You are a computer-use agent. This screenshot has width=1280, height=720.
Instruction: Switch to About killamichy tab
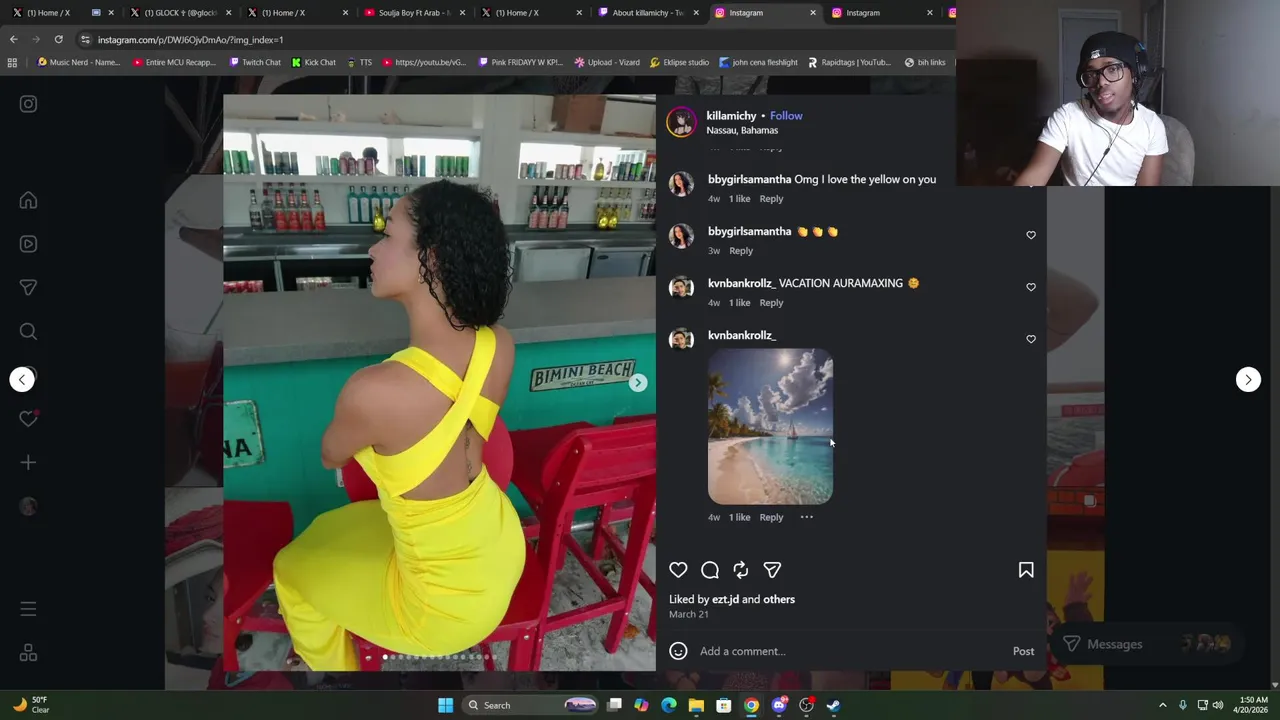pyautogui.click(x=647, y=13)
